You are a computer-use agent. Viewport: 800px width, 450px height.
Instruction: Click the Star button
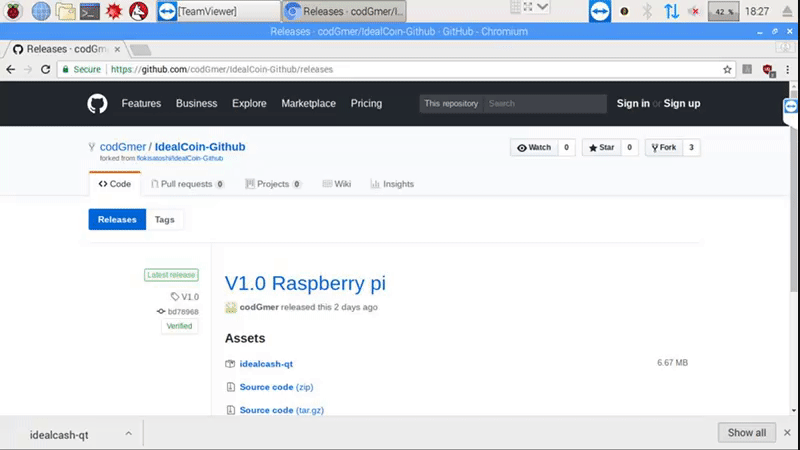click(602, 147)
